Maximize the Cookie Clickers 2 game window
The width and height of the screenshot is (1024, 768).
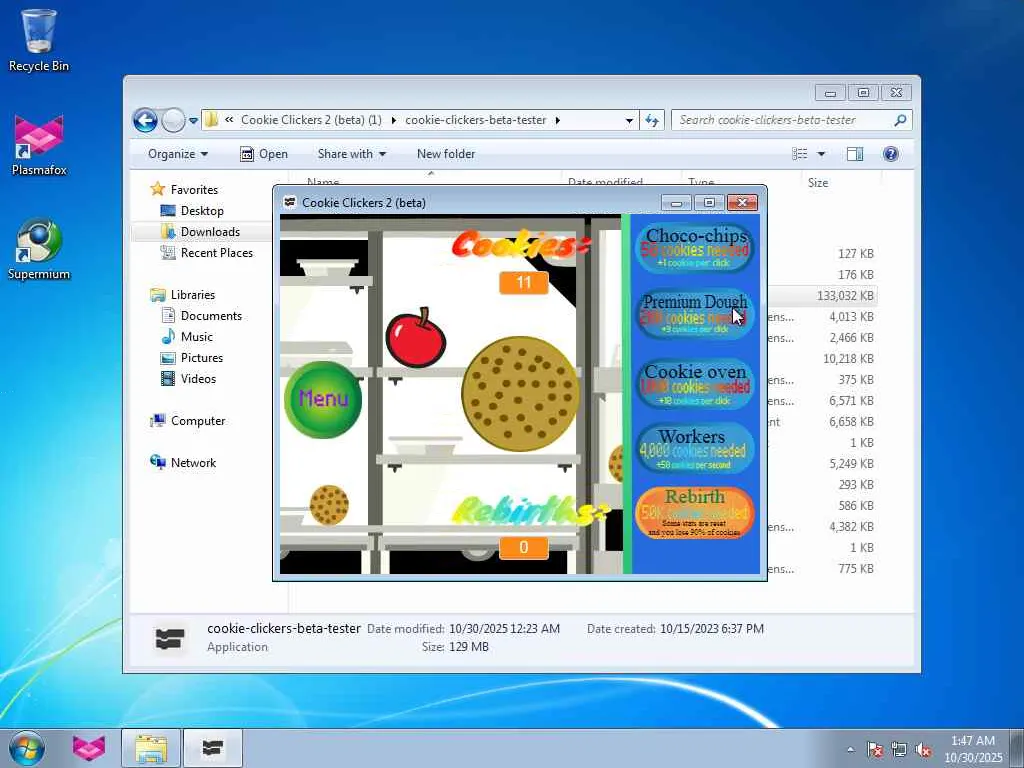click(709, 203)
